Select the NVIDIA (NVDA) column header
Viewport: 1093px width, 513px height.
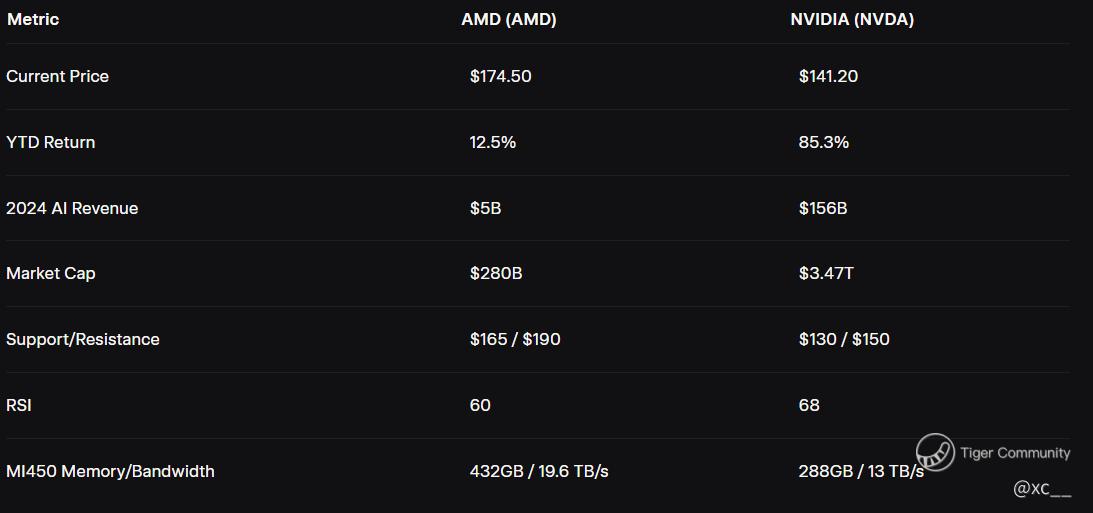pyautogui.click(x=851, y=20)
